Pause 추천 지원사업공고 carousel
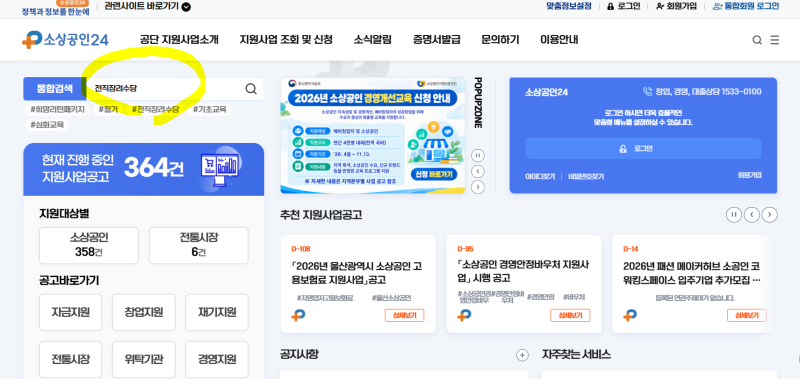The height and width of the screenshot is (379, 800). pyautogui.click(x=734, y=215)
